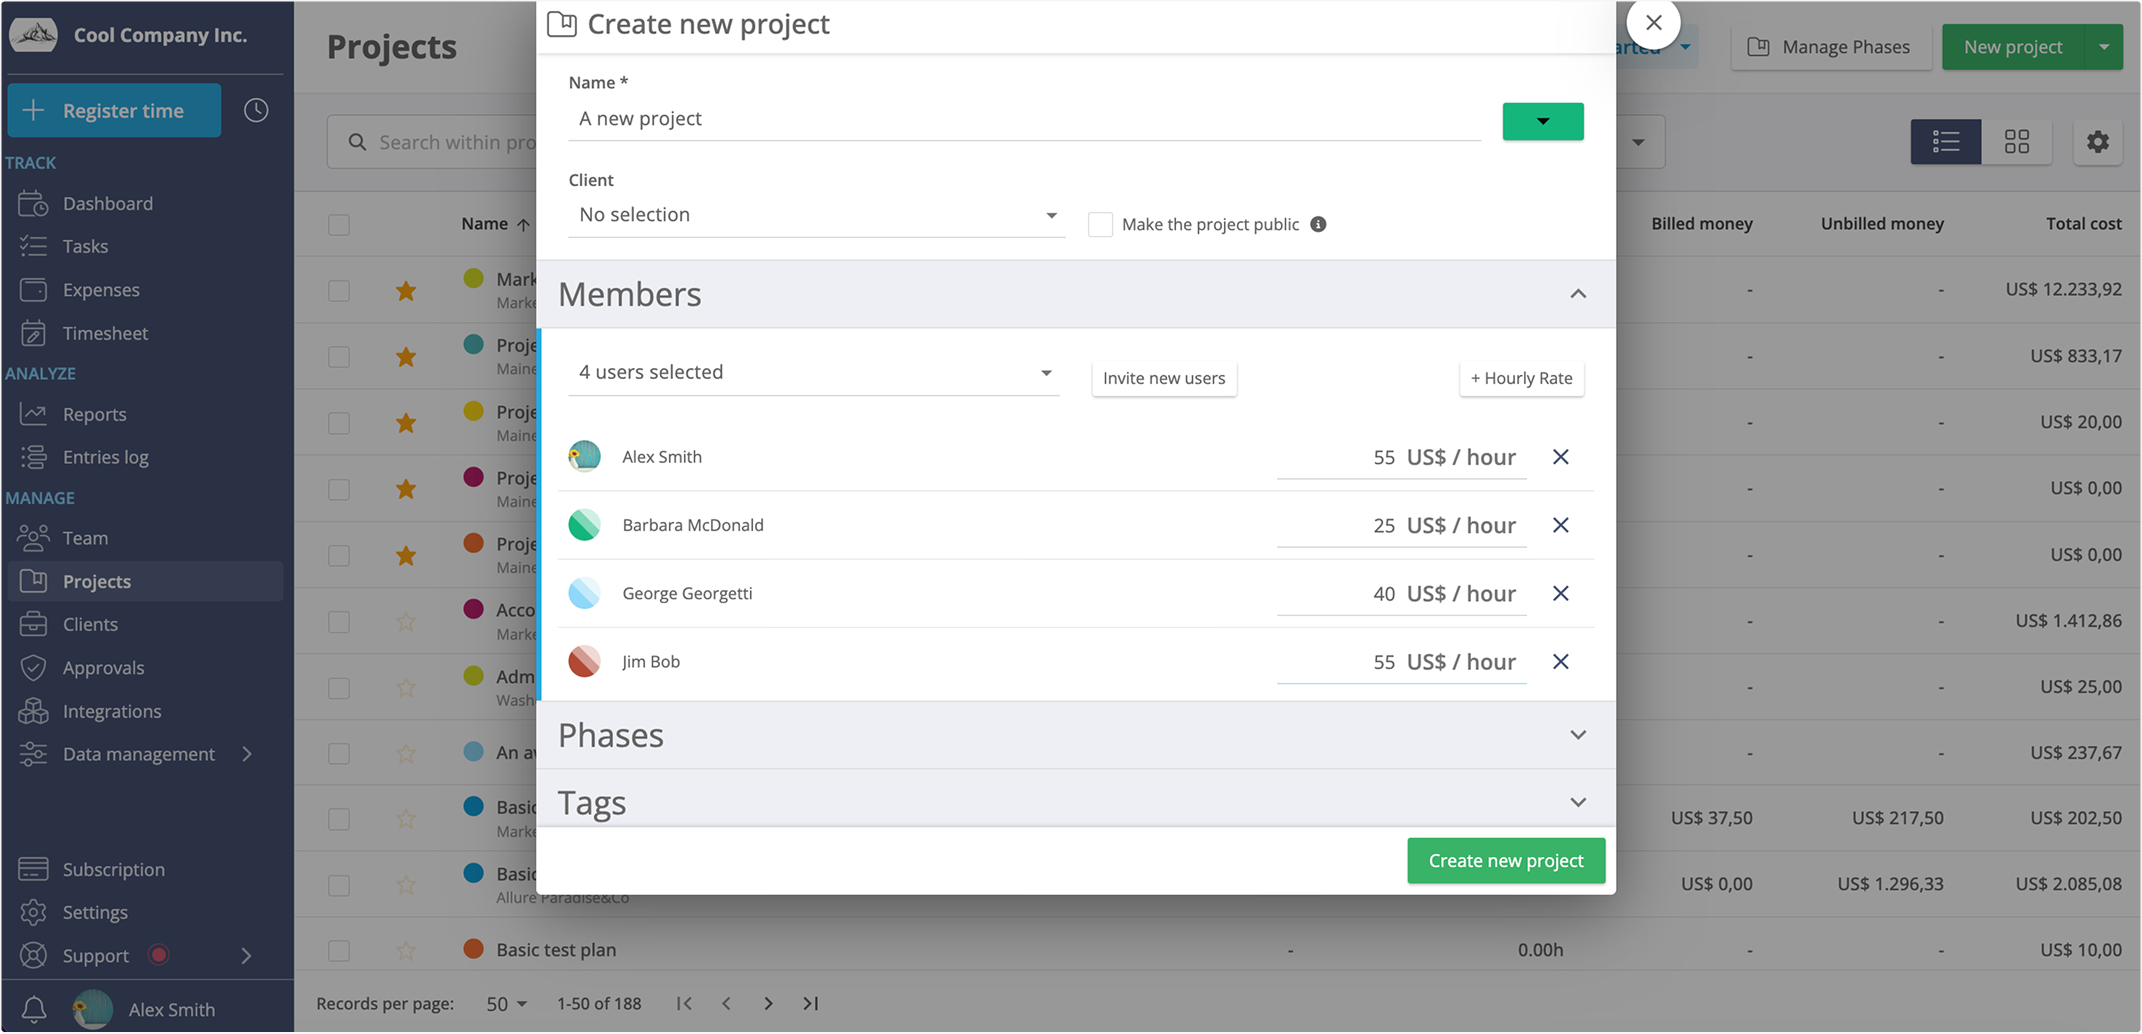Click the info icon next to project public

[1318, 224]
